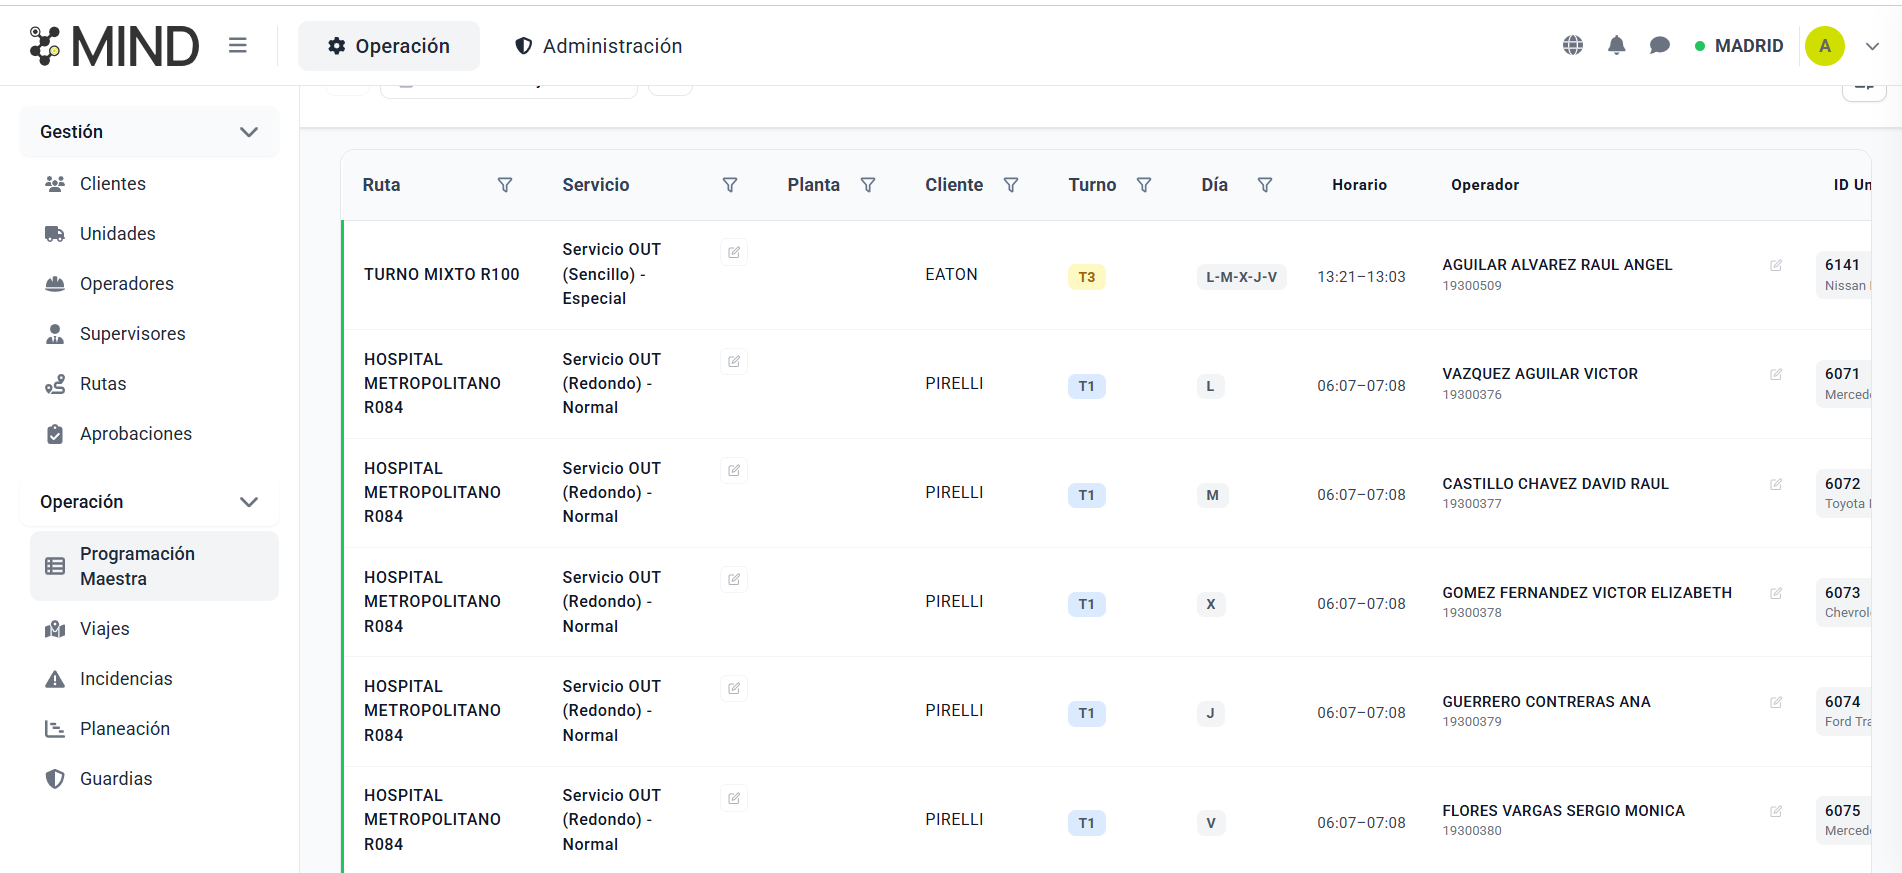Select the Operación top tab
The width and height of the screenshot is (1902, 873).
tap(389, 46)
